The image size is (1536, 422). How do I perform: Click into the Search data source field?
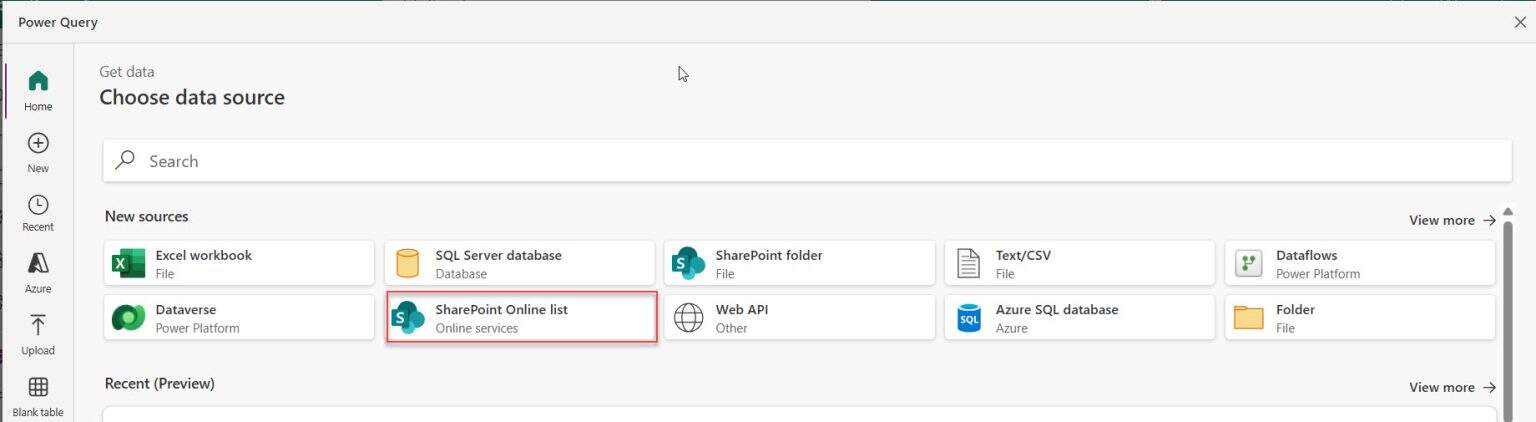[x=807, y=160]
